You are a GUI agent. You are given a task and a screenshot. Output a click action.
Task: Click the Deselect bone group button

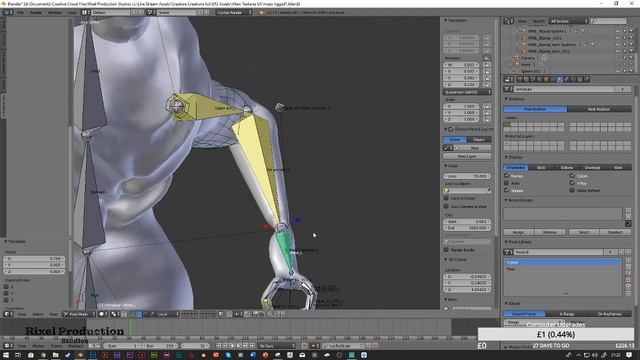(615, 232)
